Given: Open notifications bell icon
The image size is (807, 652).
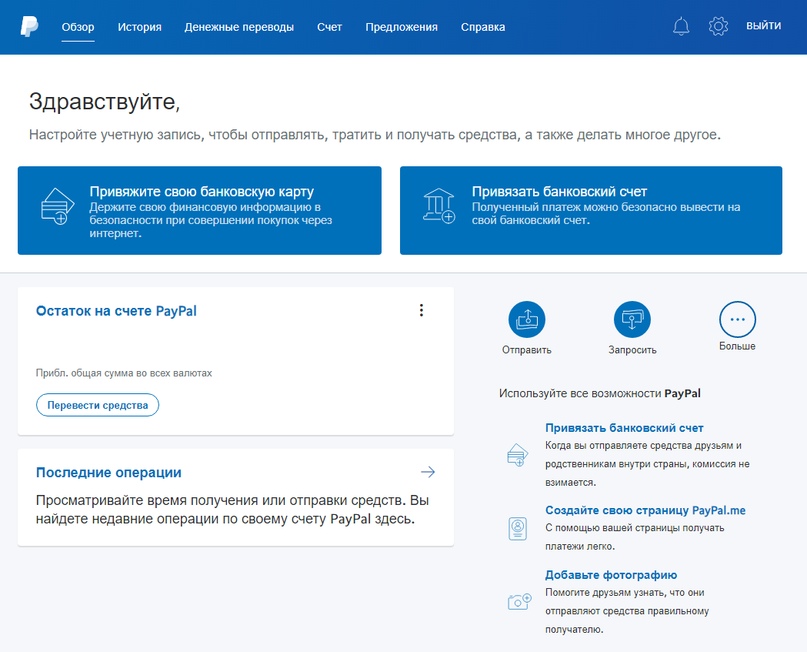Looking at the screenshot, I should click(x=681, y=26).
